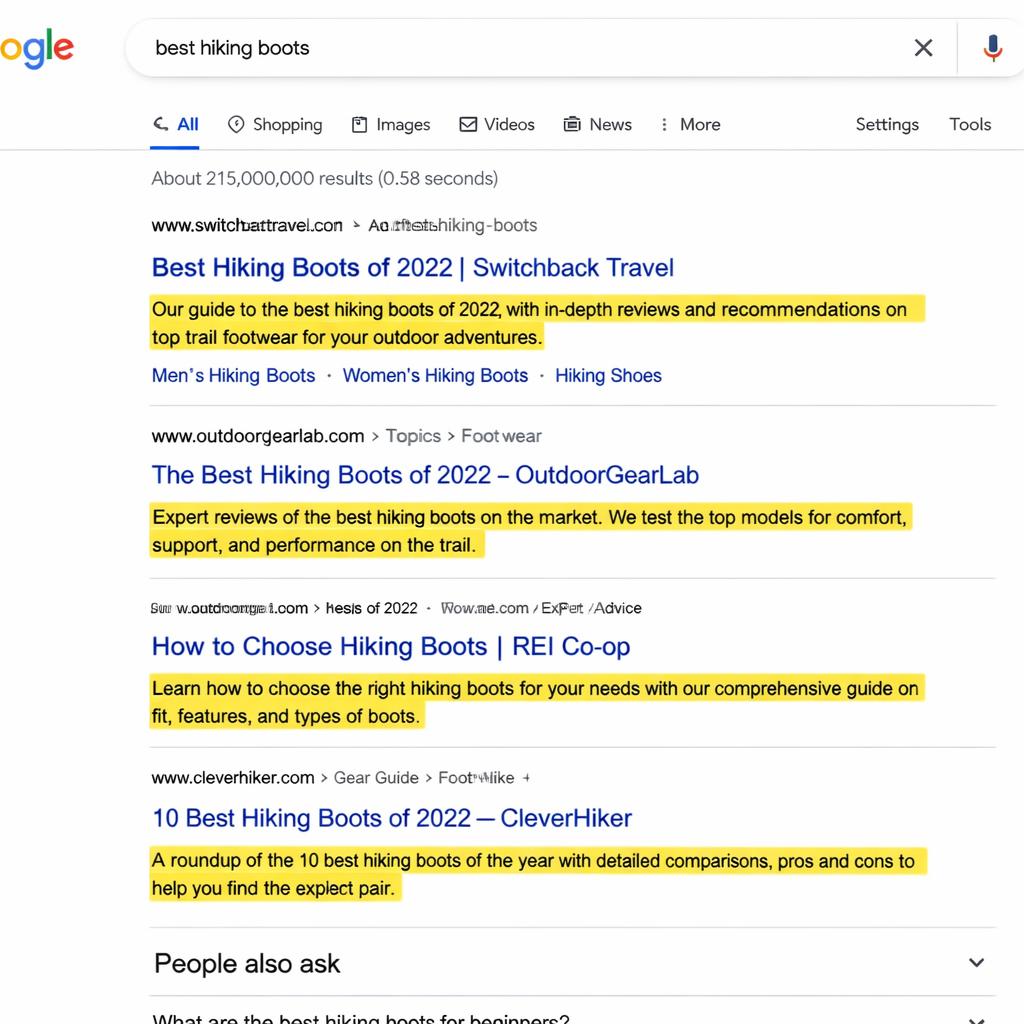Clear the search box with X icon
1024x1024 pixels.
923,48
